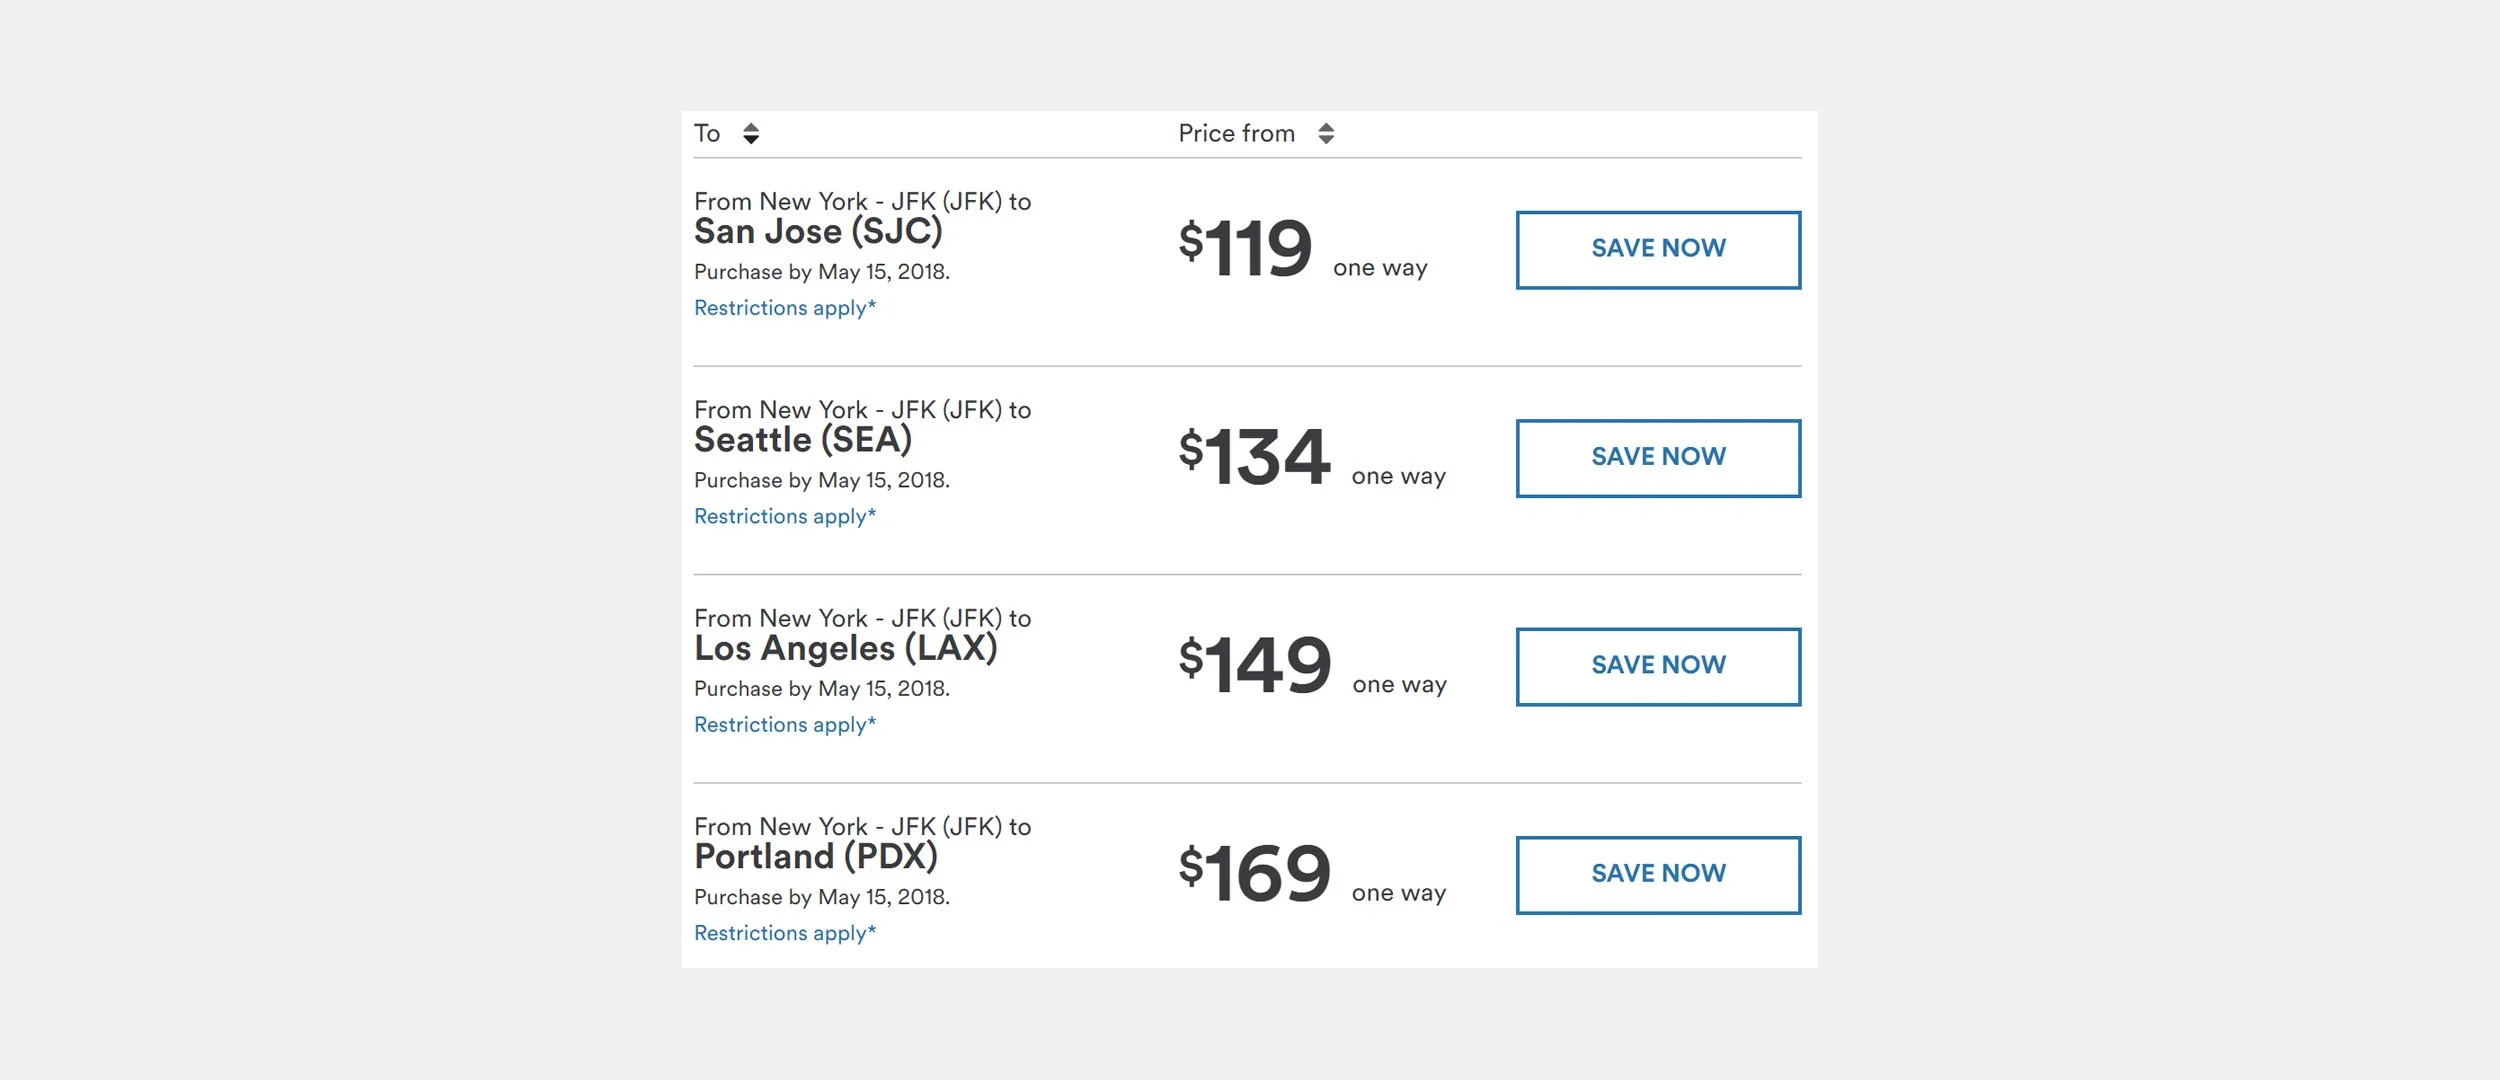Viewport: 2500px width, 1080px height.
Task: View Restrictions apply for Los Angeles
Action: [x=785, y=725]
